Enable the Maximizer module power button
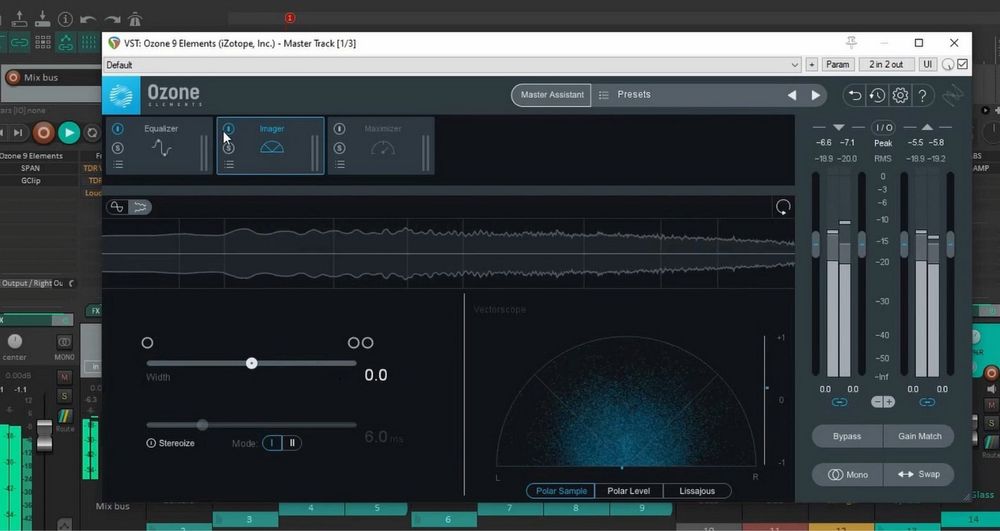The height and width of the screenshot is (531, 1000). point(339,129)
